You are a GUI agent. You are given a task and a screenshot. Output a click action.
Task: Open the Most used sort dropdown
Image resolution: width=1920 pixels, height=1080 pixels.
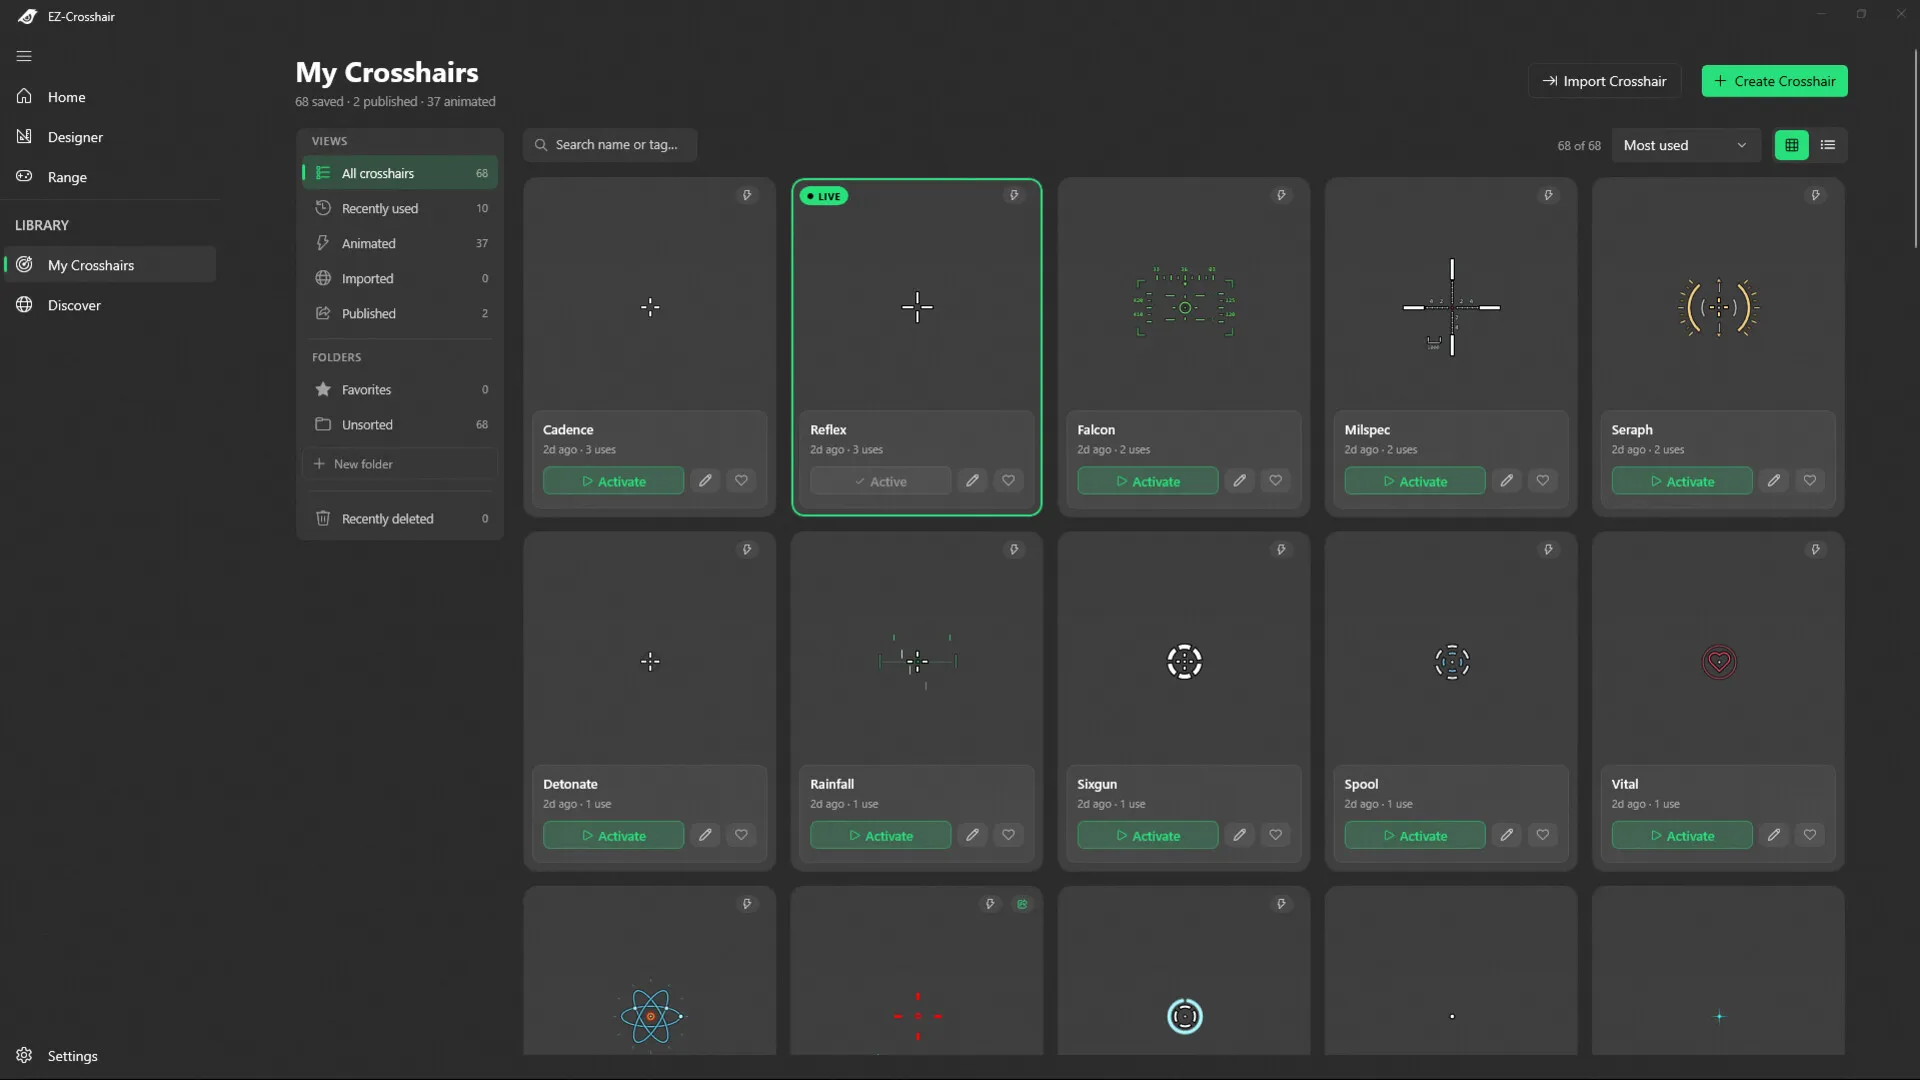1685,145
